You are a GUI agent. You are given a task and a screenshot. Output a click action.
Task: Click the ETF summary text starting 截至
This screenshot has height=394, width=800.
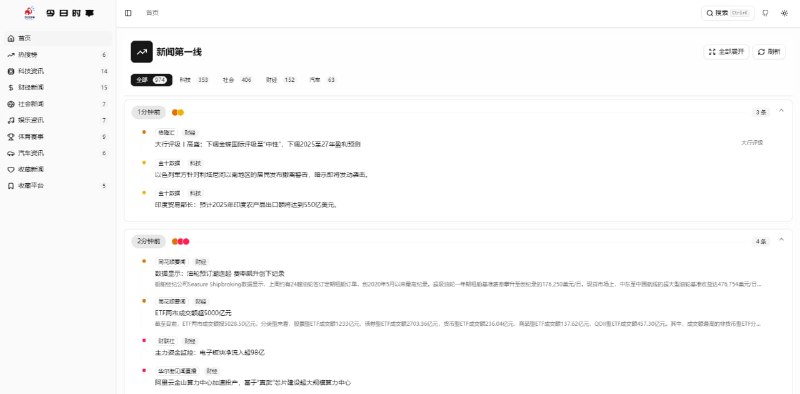coord(458,324)
